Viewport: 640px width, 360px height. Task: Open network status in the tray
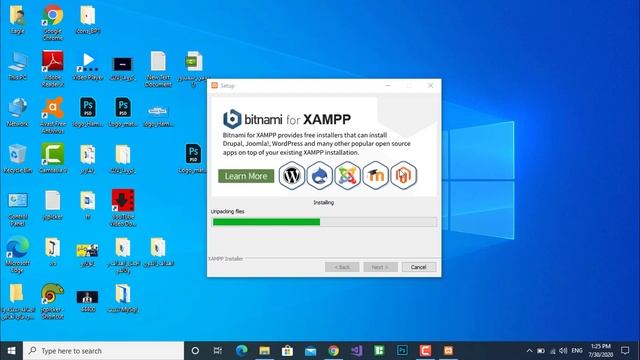[553, 351]
